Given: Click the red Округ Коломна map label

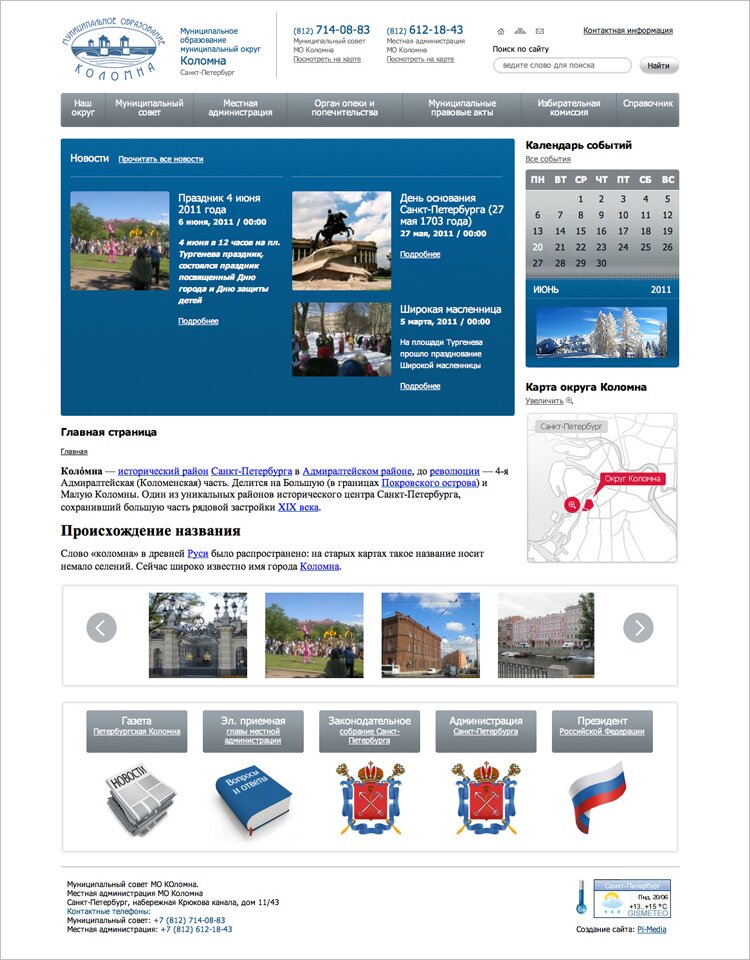Looking at the screenshot, I should [632, 479].
